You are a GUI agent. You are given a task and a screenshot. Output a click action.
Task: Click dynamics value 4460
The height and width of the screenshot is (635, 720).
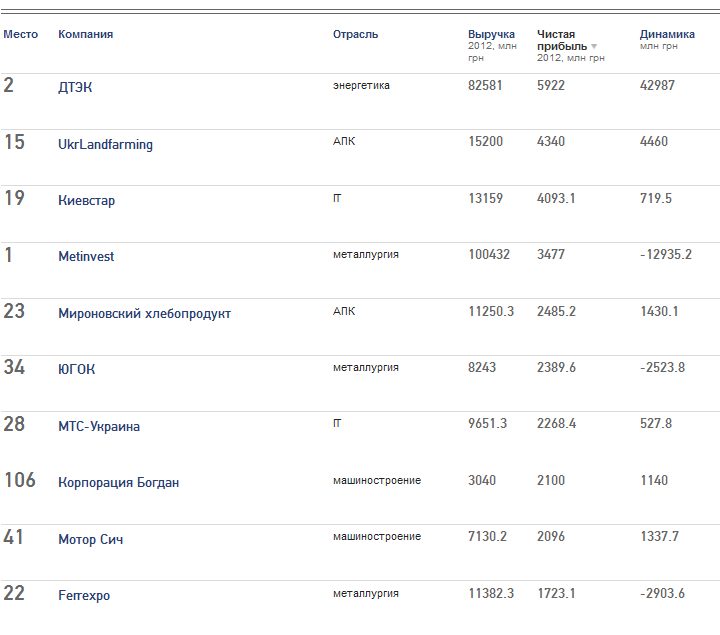[654, 141]
